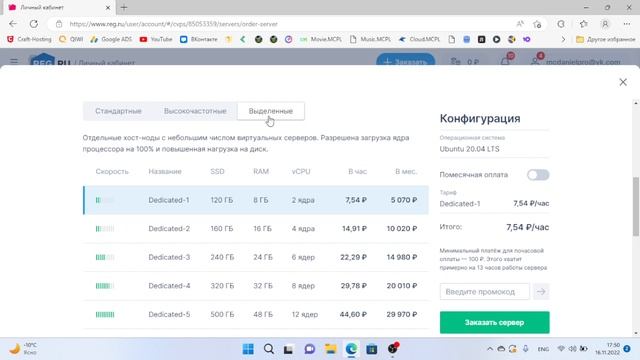This screenshot has height=360, width=640.
Task: Switch to Стандартные tariff tab
Action: 118,111
